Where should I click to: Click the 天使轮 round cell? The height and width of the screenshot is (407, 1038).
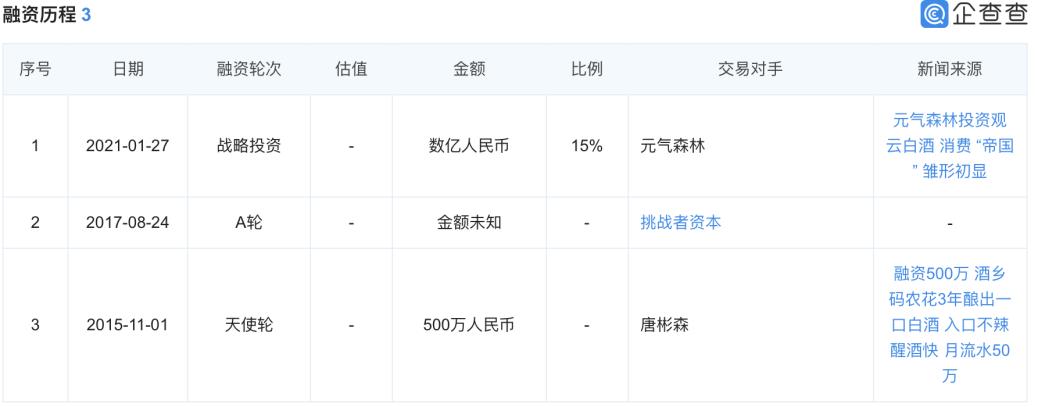click(x=249, y=326)
